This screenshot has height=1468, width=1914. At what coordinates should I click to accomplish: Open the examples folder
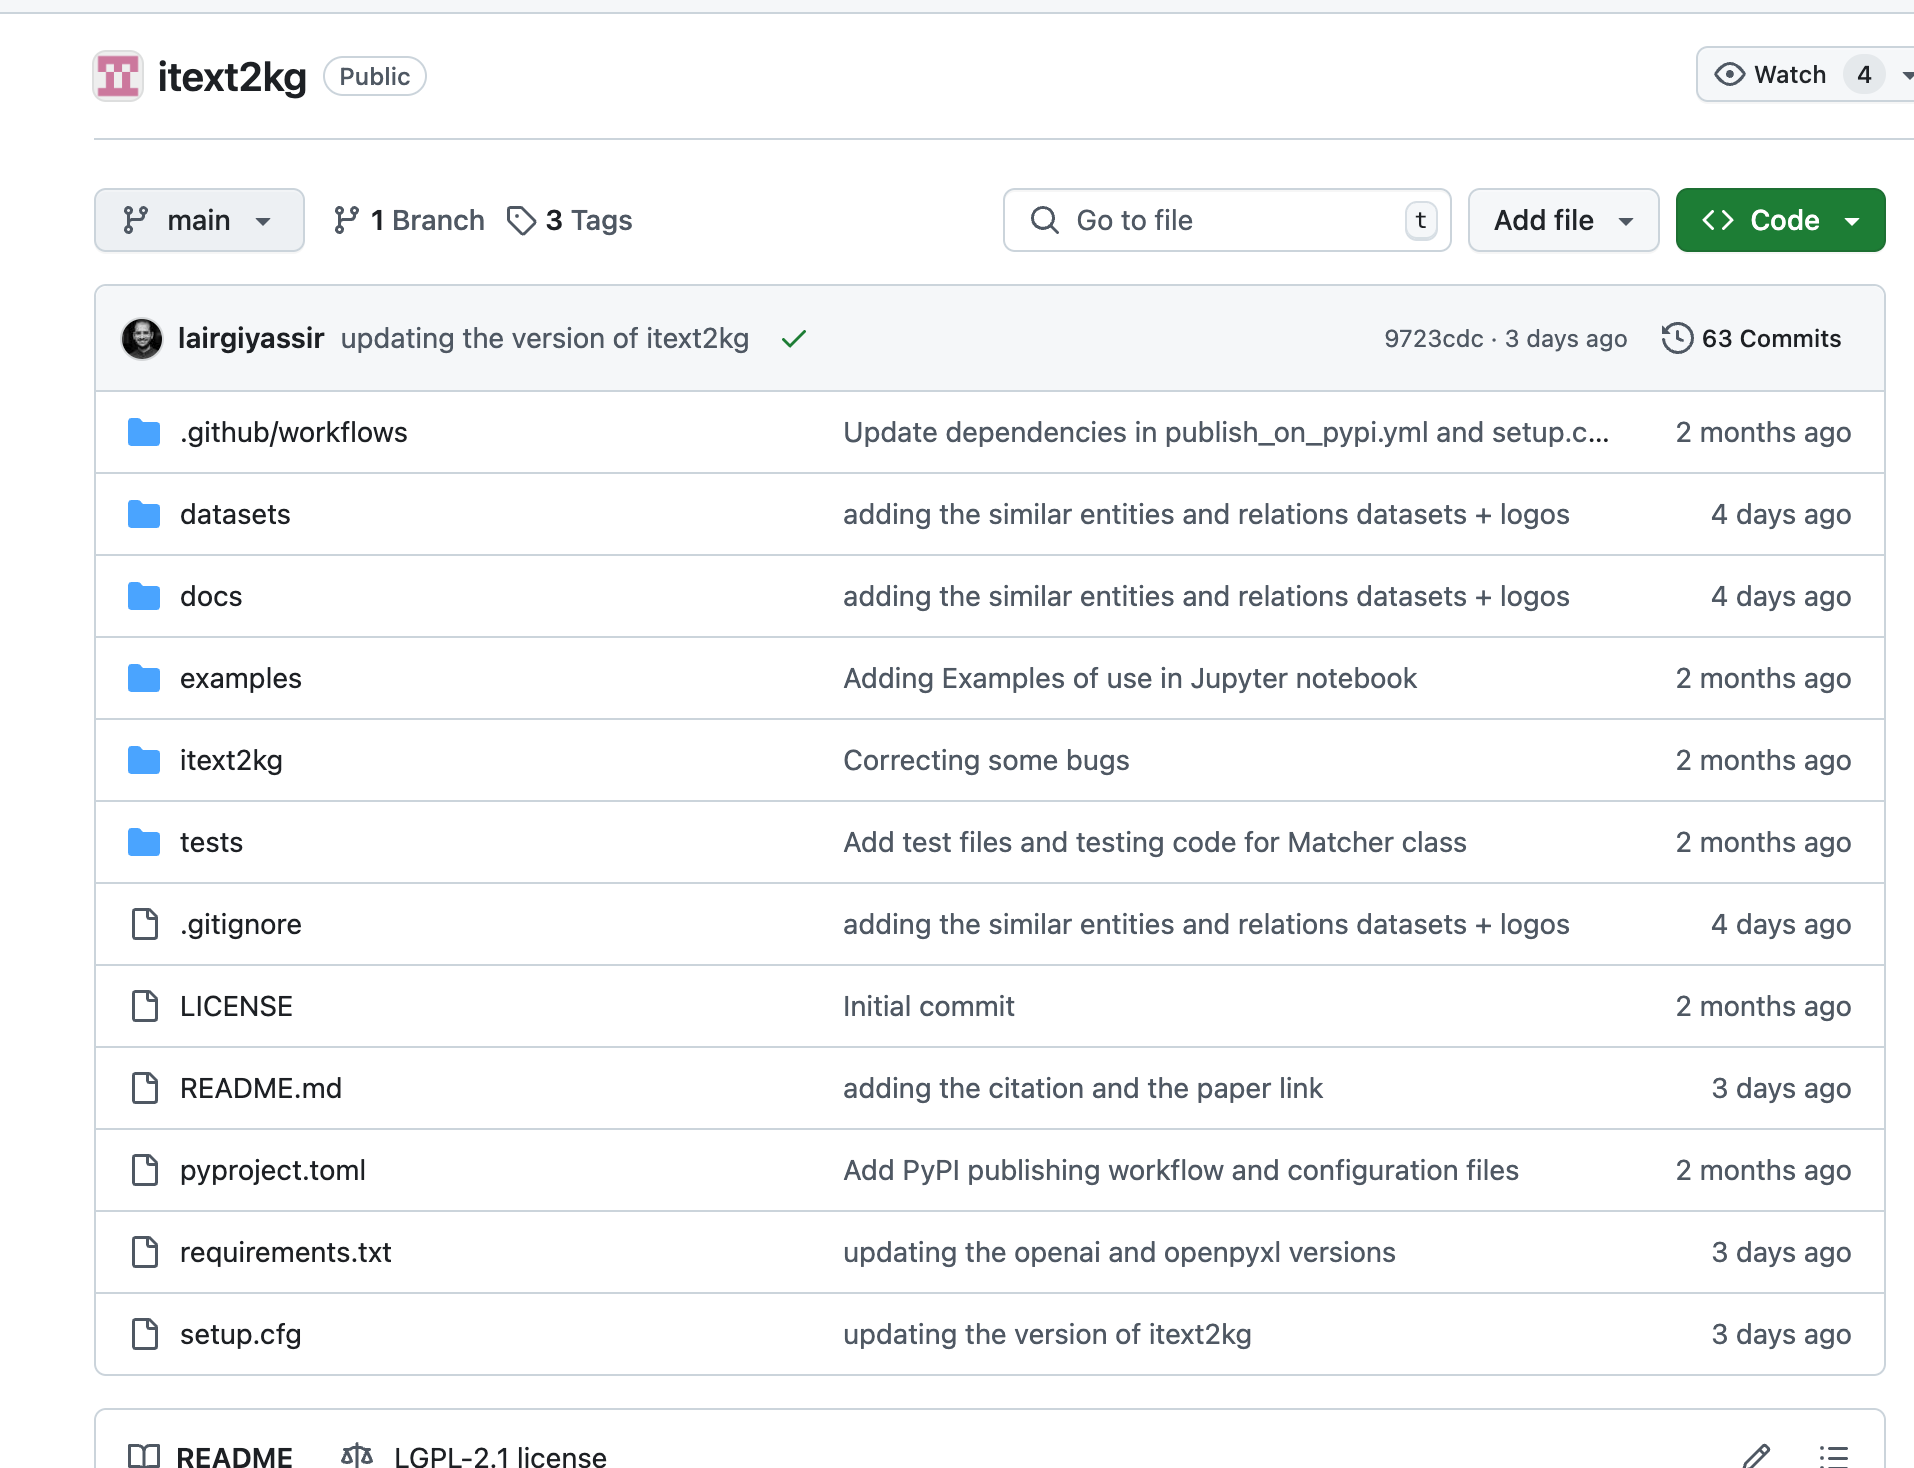point(241,679)
